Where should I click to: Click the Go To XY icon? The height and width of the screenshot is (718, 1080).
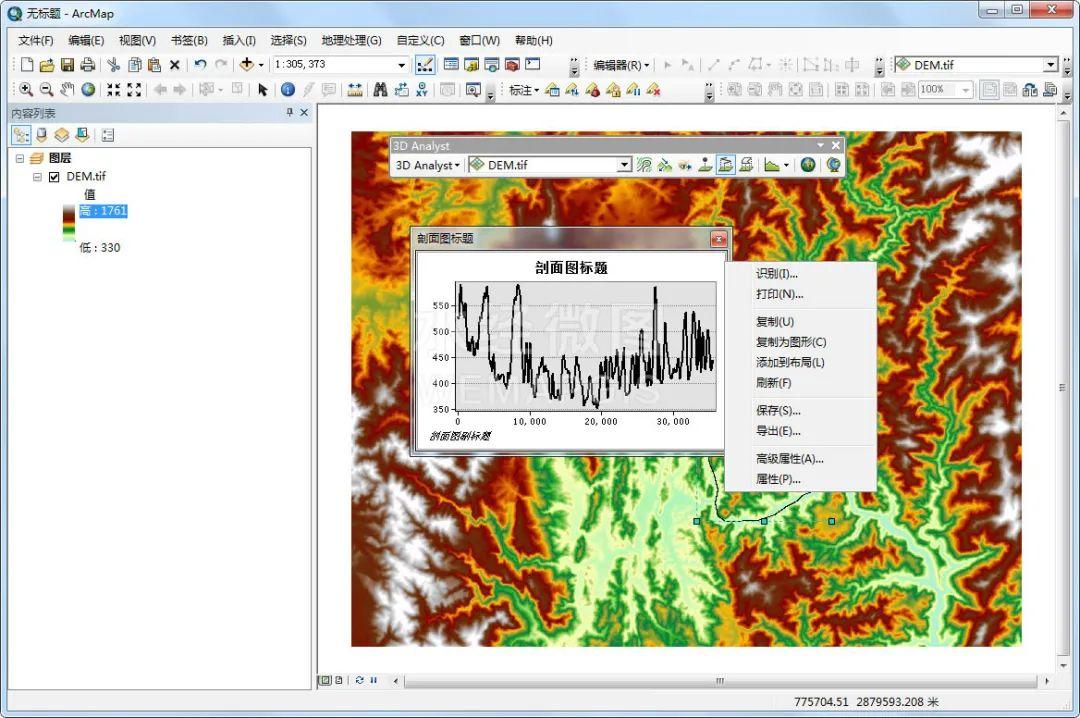point(422,90)
